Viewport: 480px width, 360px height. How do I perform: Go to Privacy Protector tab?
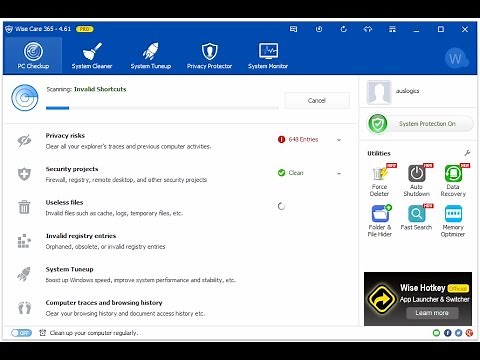[x=209, y=55]
